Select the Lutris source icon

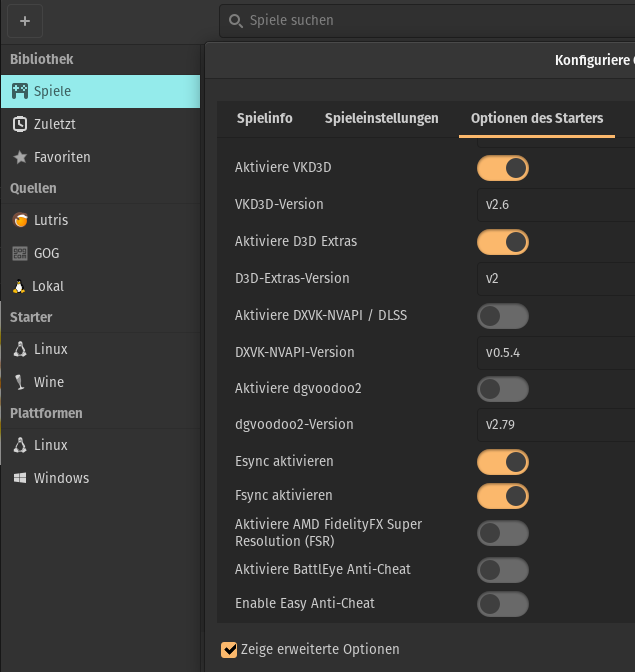click(20, 220)
